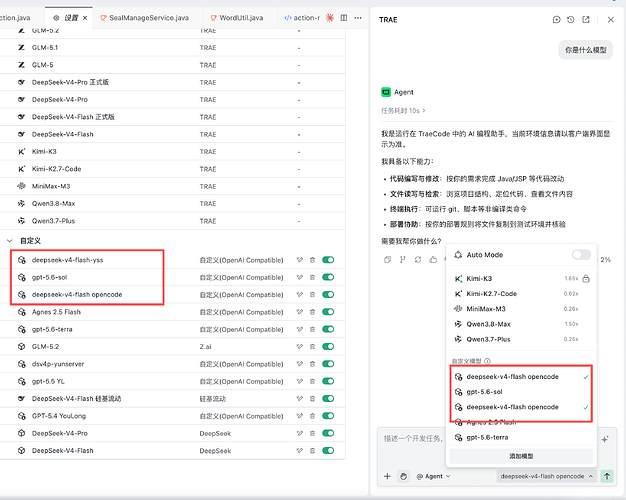Disable the gpt-5.6-sol model toggle in settings
Screen dimensions: 626x500
tap(328, 277)
